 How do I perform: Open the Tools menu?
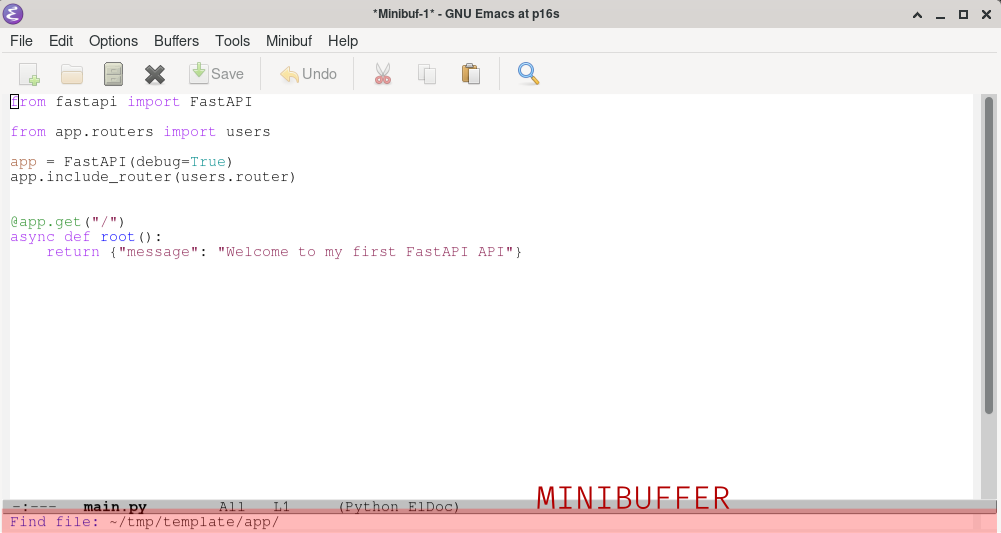232,41
